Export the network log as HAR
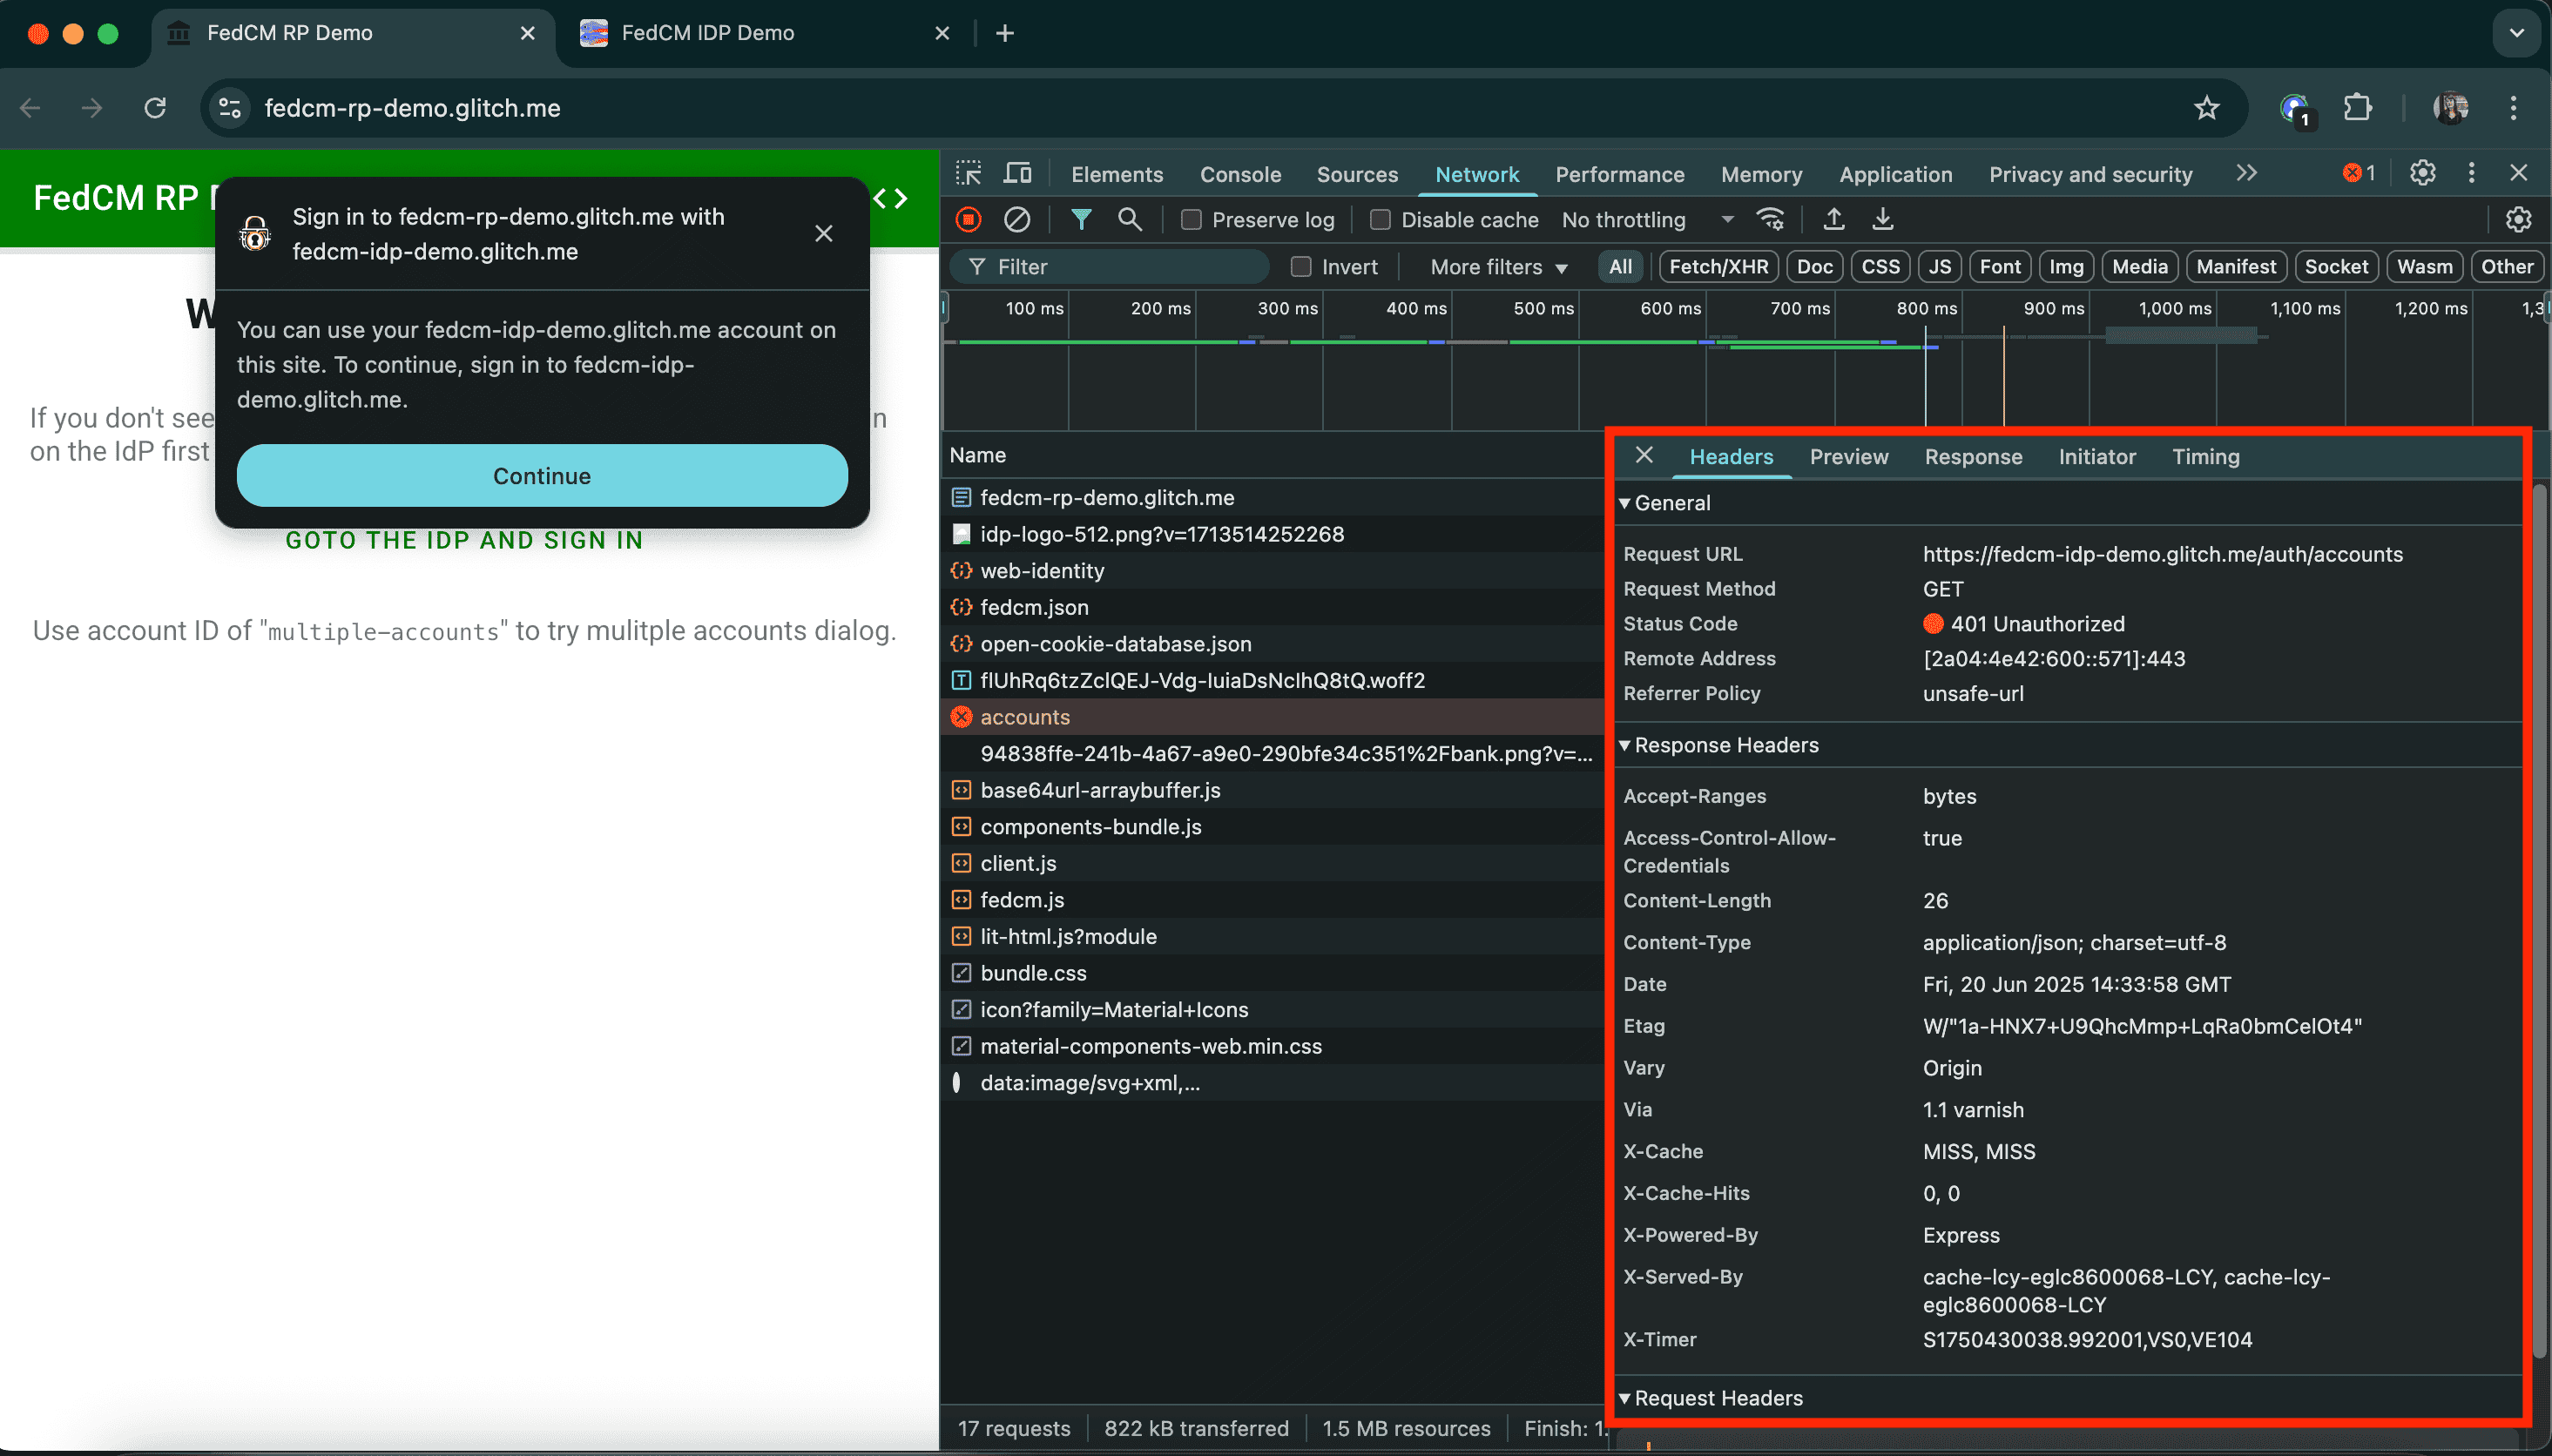2552x1456 pixels. pyautogui.click(x=1882, y=220)
